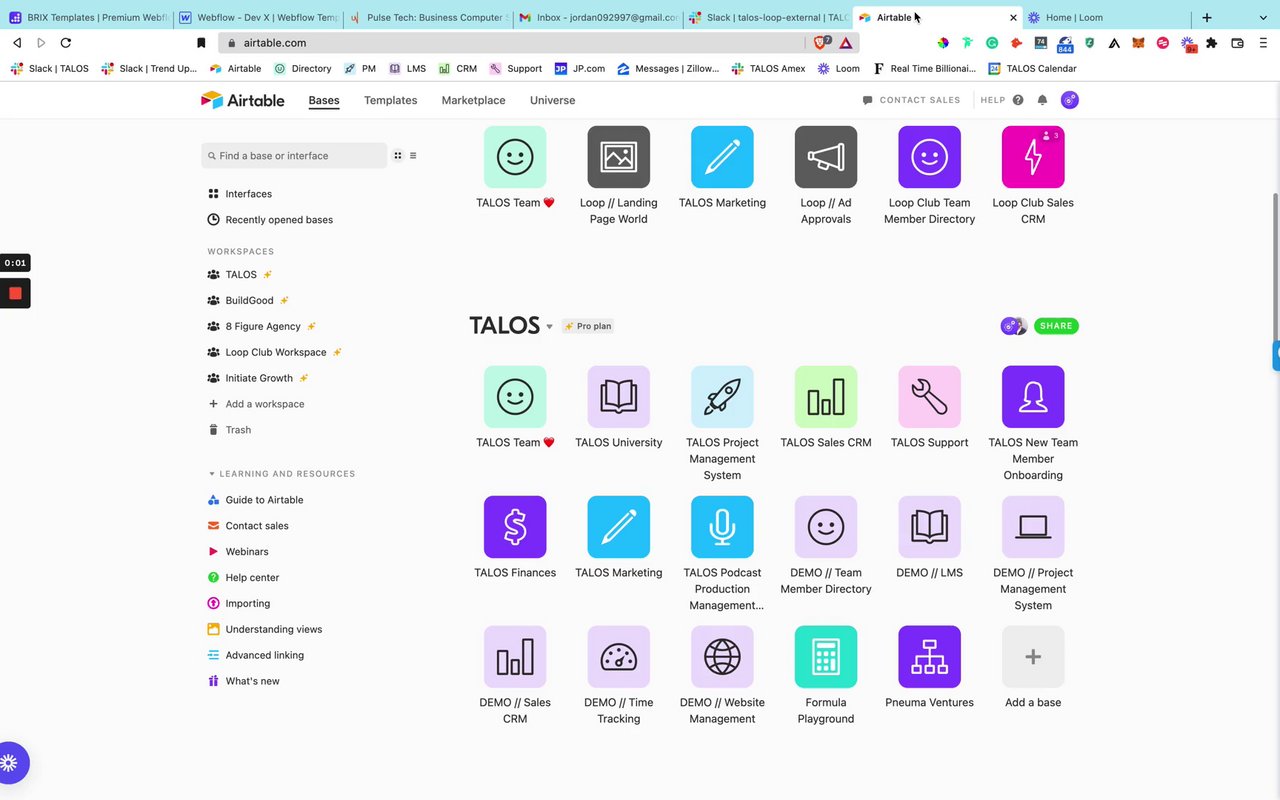Open TALOS Project Management System rocket icon
The width and height of the screenshot is (1280, 800).
[x=722, y=397]
